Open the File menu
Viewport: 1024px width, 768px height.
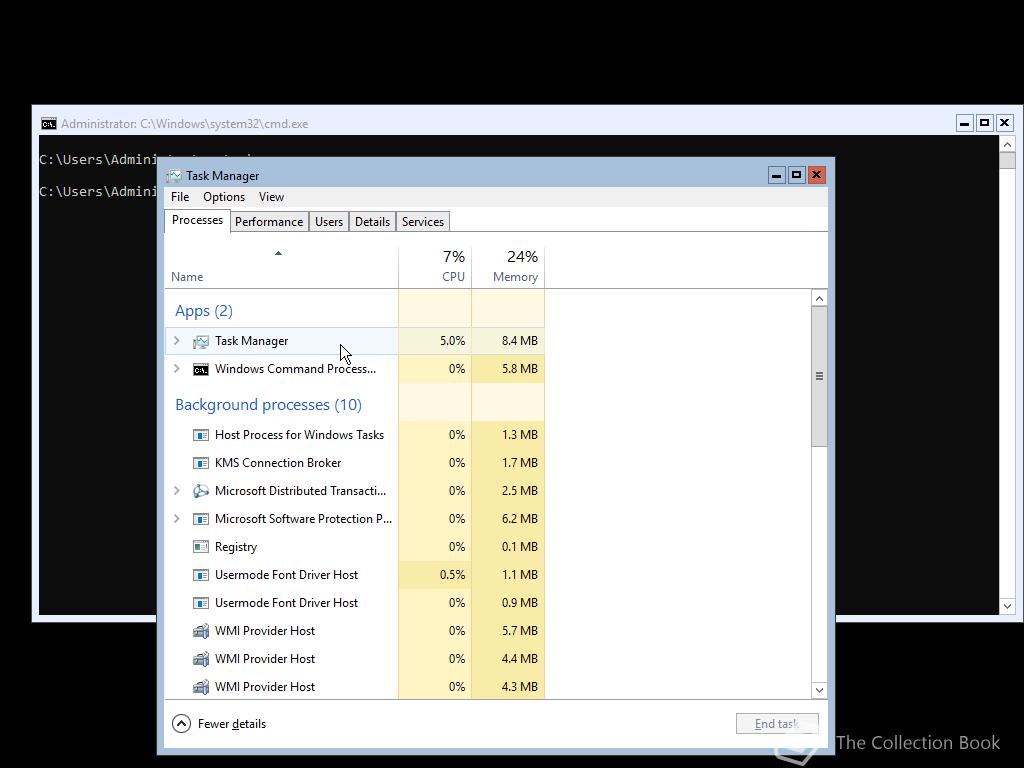pyautogui.click(x=180, y=197)
